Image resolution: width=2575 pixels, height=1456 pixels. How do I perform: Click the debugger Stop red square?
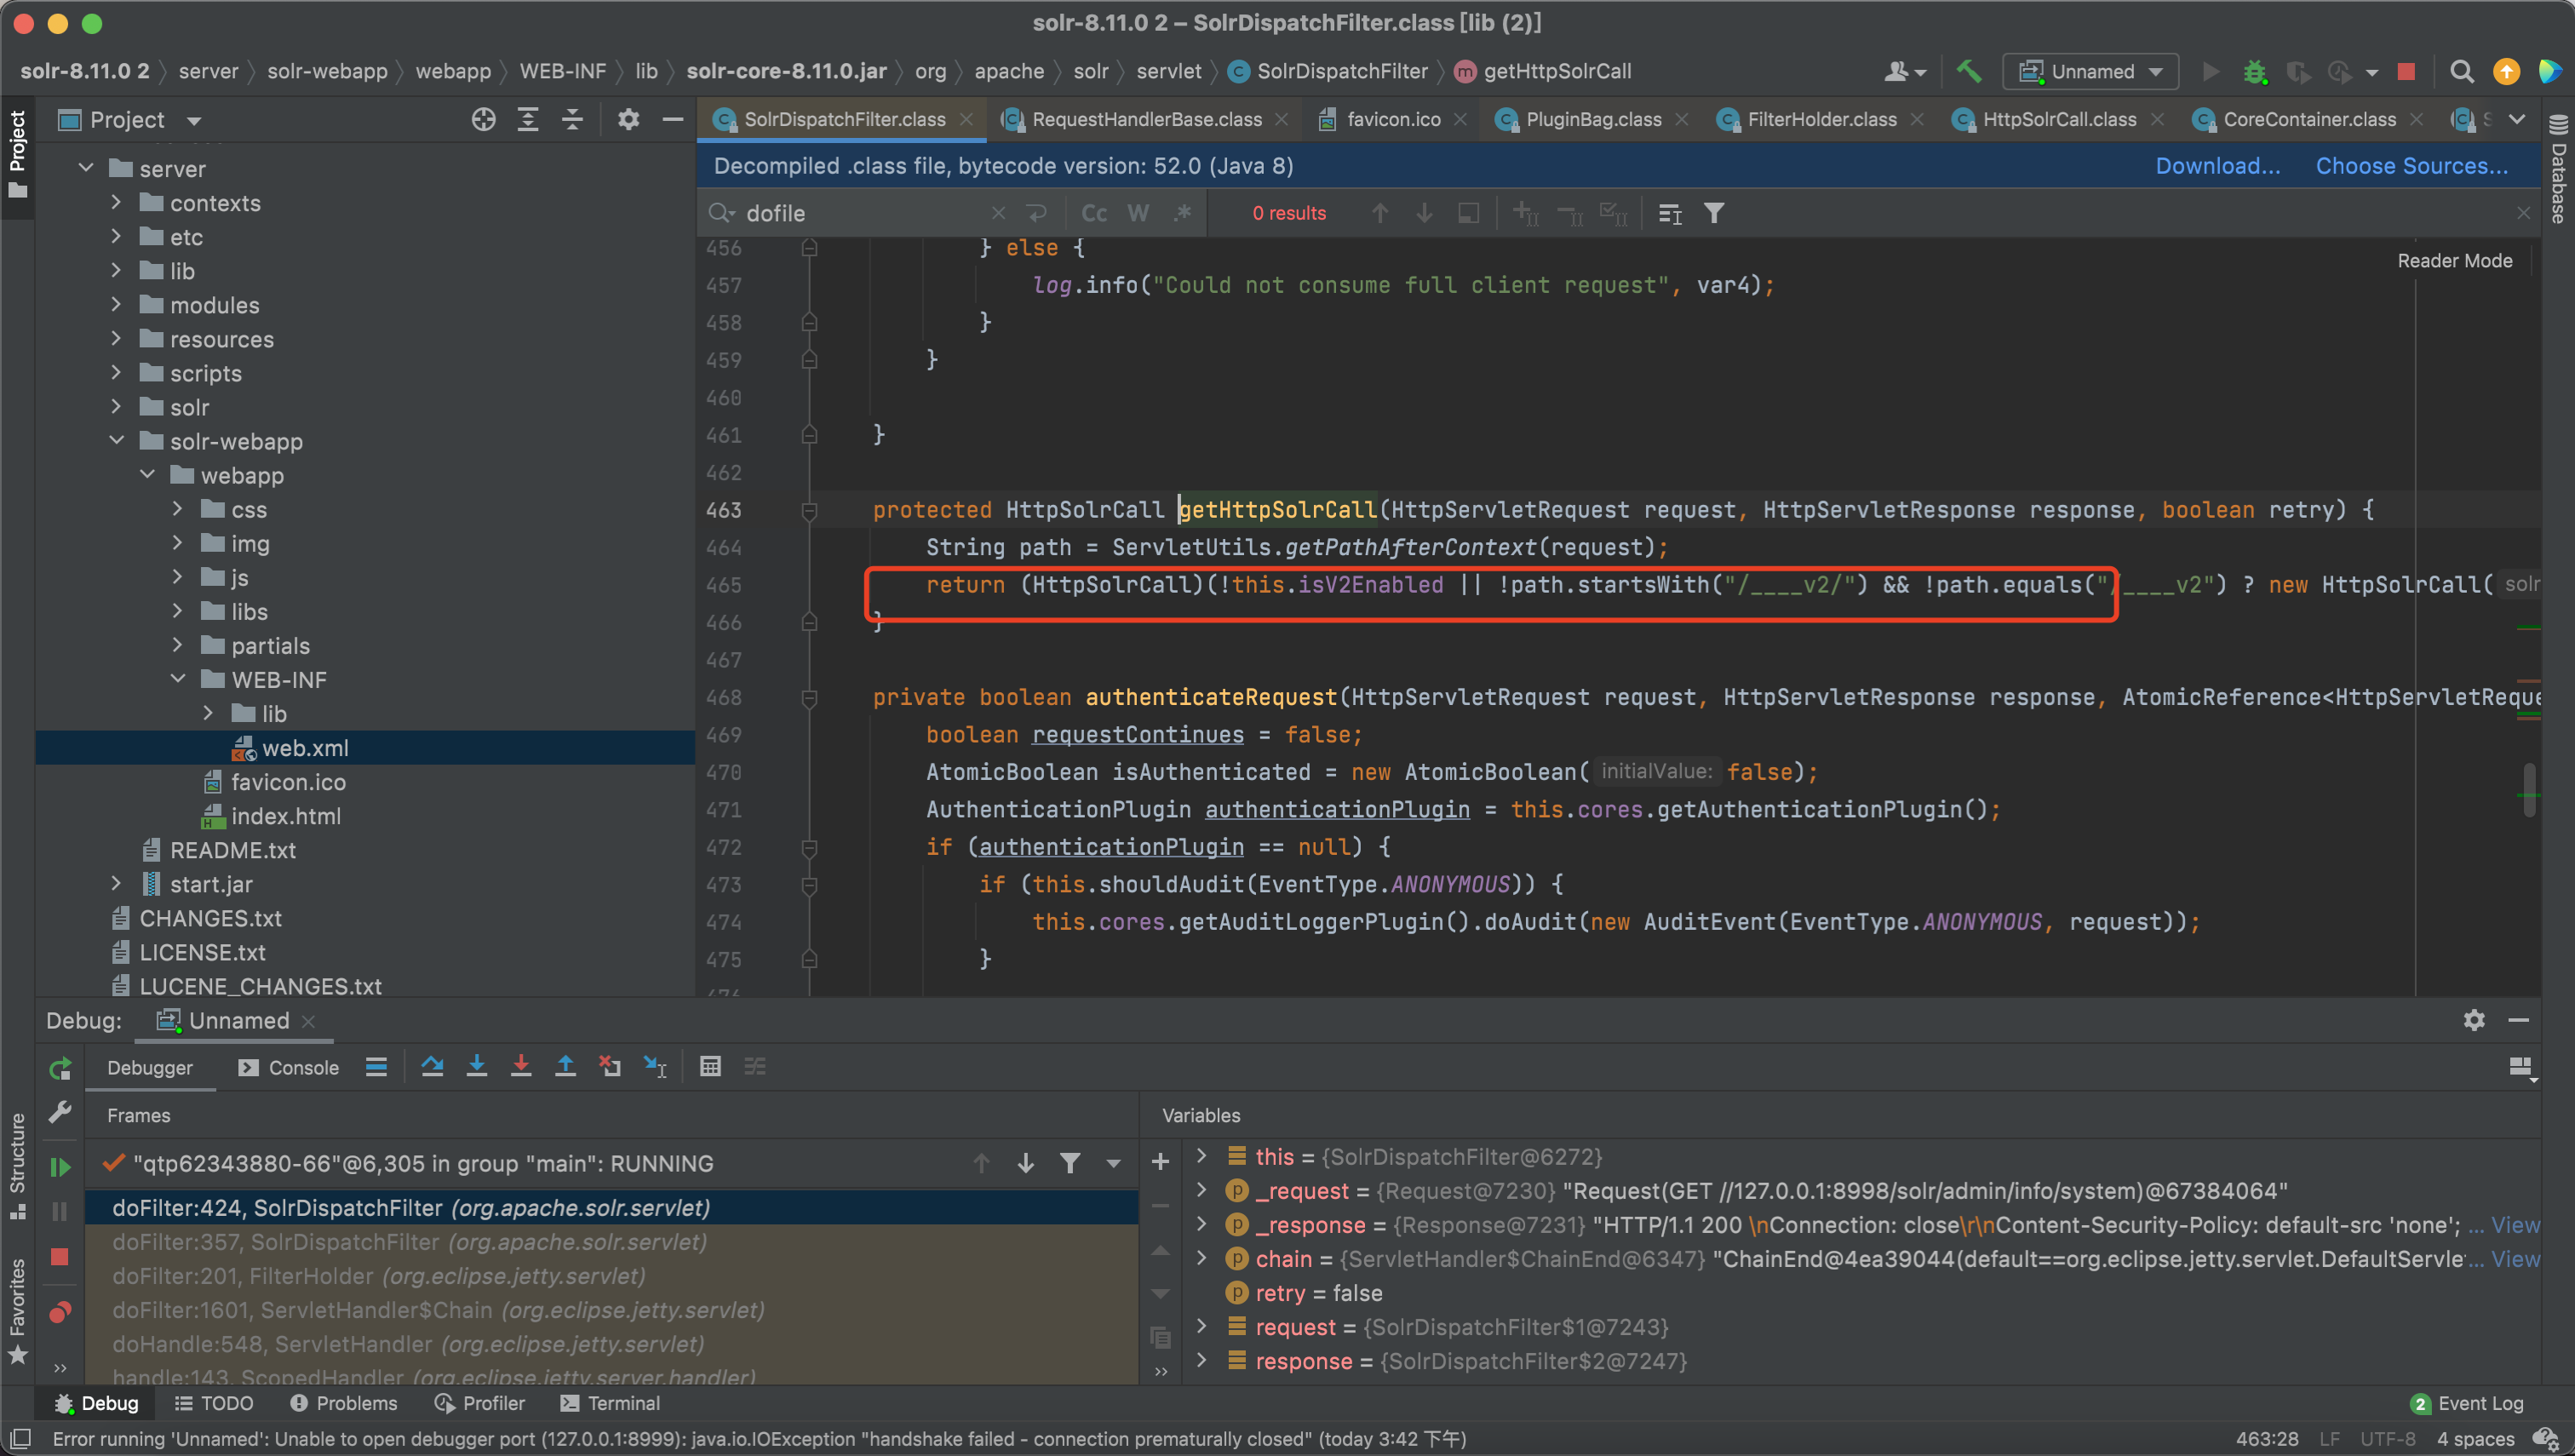(60, 1257)
